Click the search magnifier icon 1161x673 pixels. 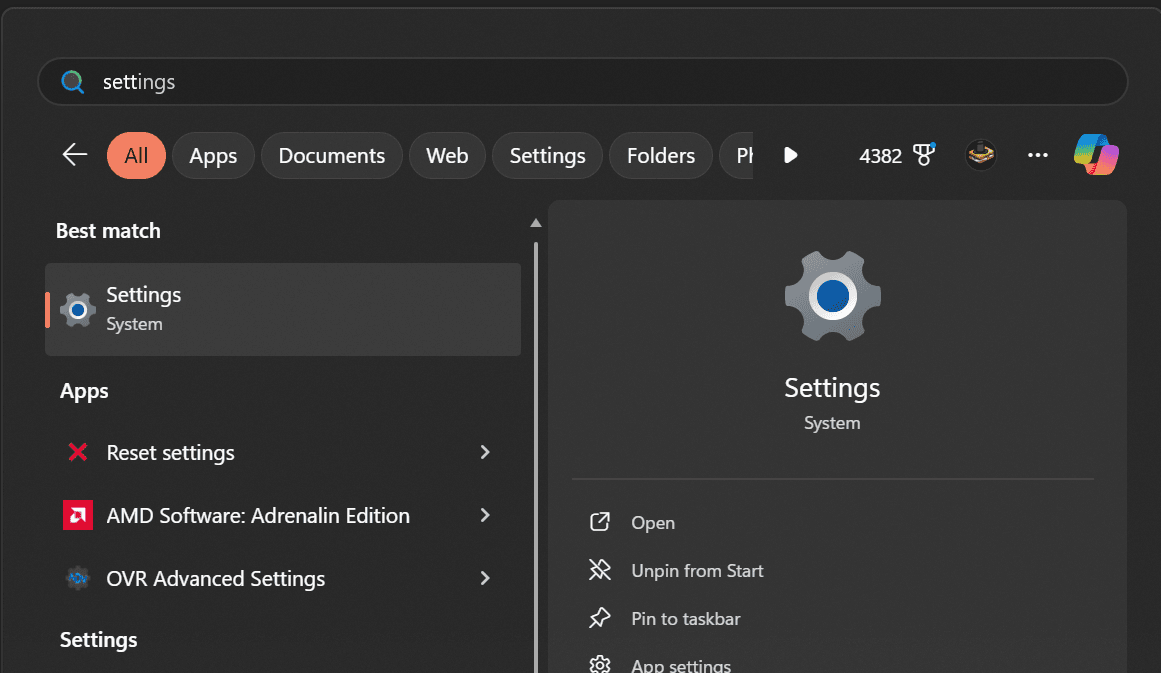click(72, 83)
